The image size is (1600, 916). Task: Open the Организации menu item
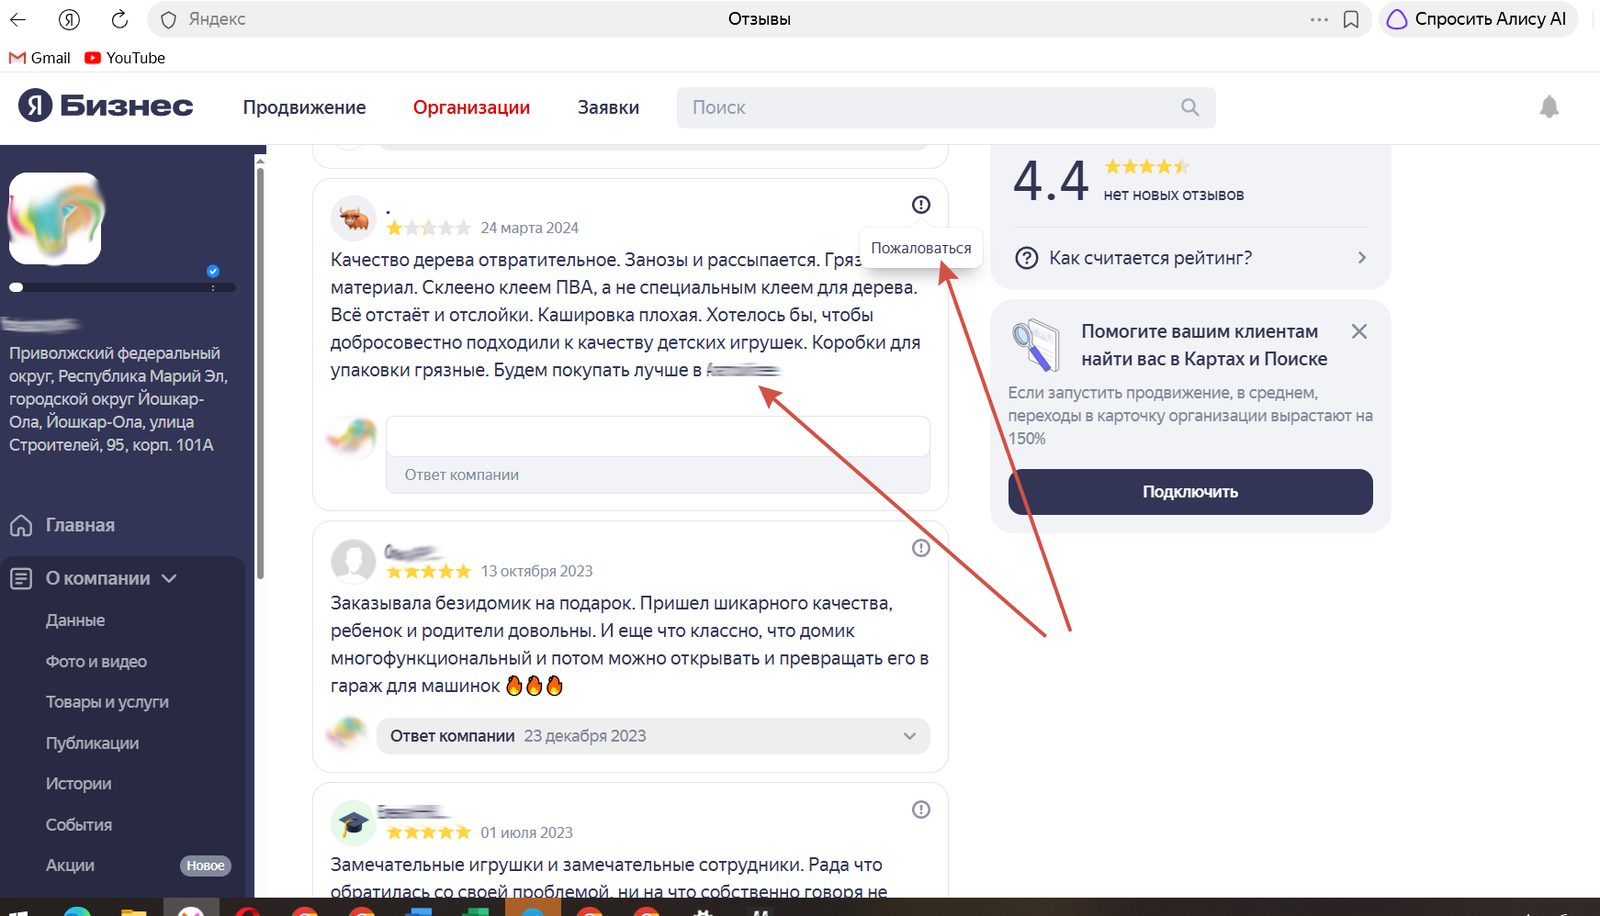pyautogui.click(x=471, y=107)
